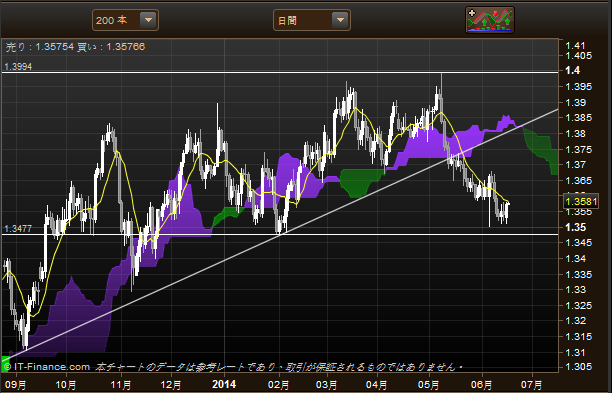Click the 1.305 price axis label

coord(578,367)
